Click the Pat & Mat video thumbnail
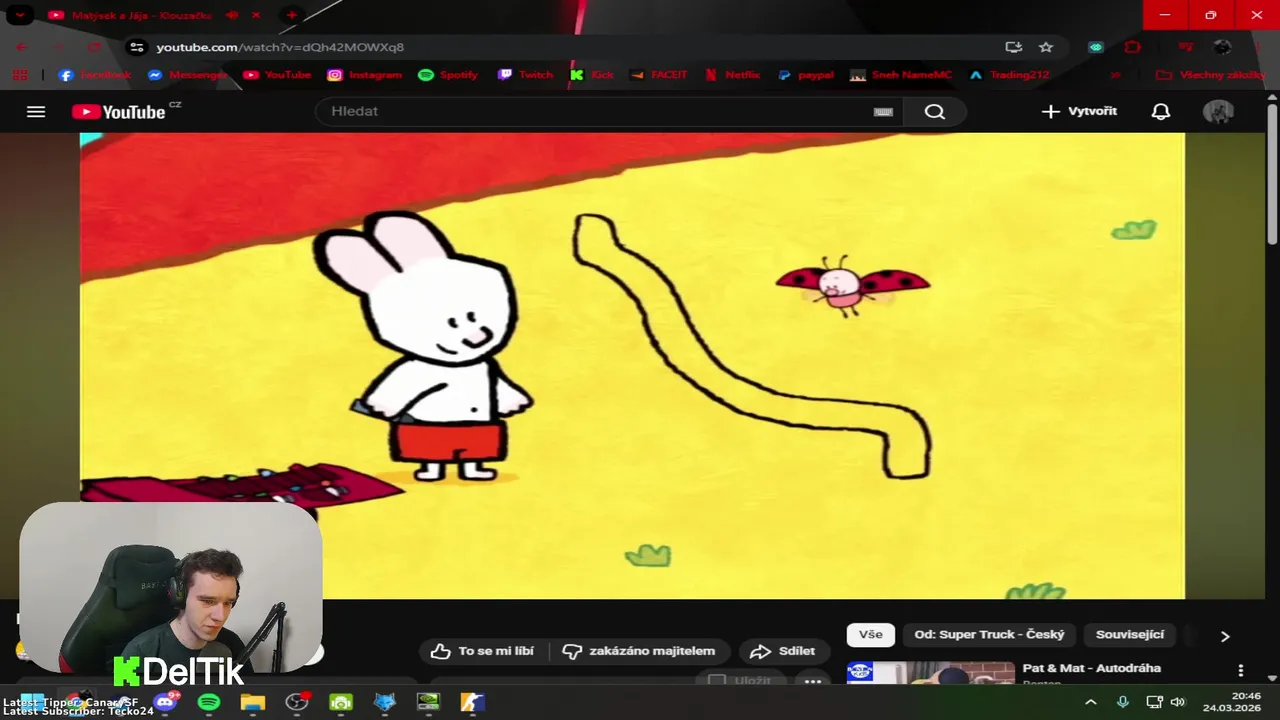Screen dimensions: 1280x720 pyautogui.click(x=931, y=673)
